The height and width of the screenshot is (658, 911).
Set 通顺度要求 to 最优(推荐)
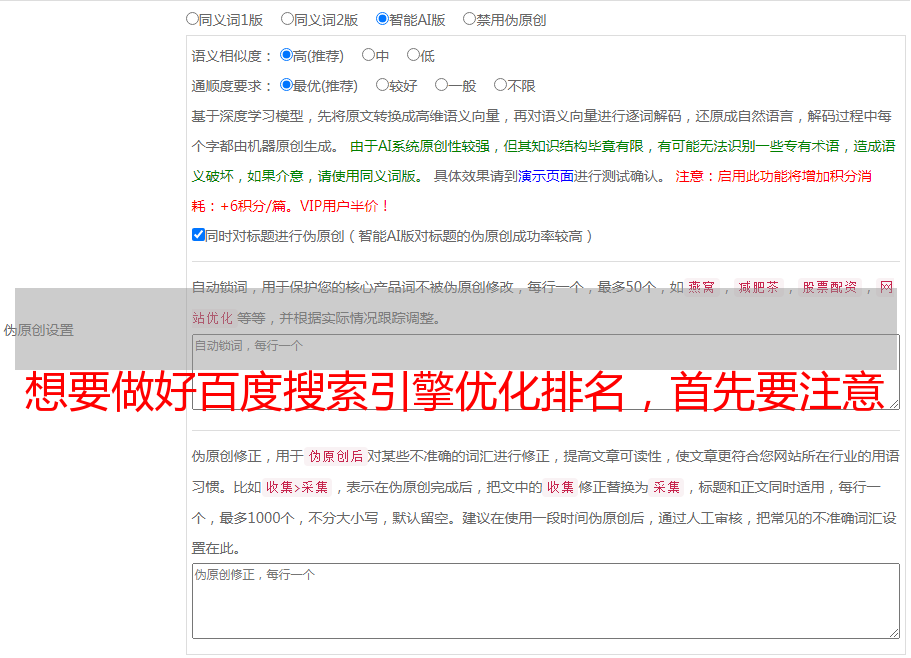click(286, 85)
